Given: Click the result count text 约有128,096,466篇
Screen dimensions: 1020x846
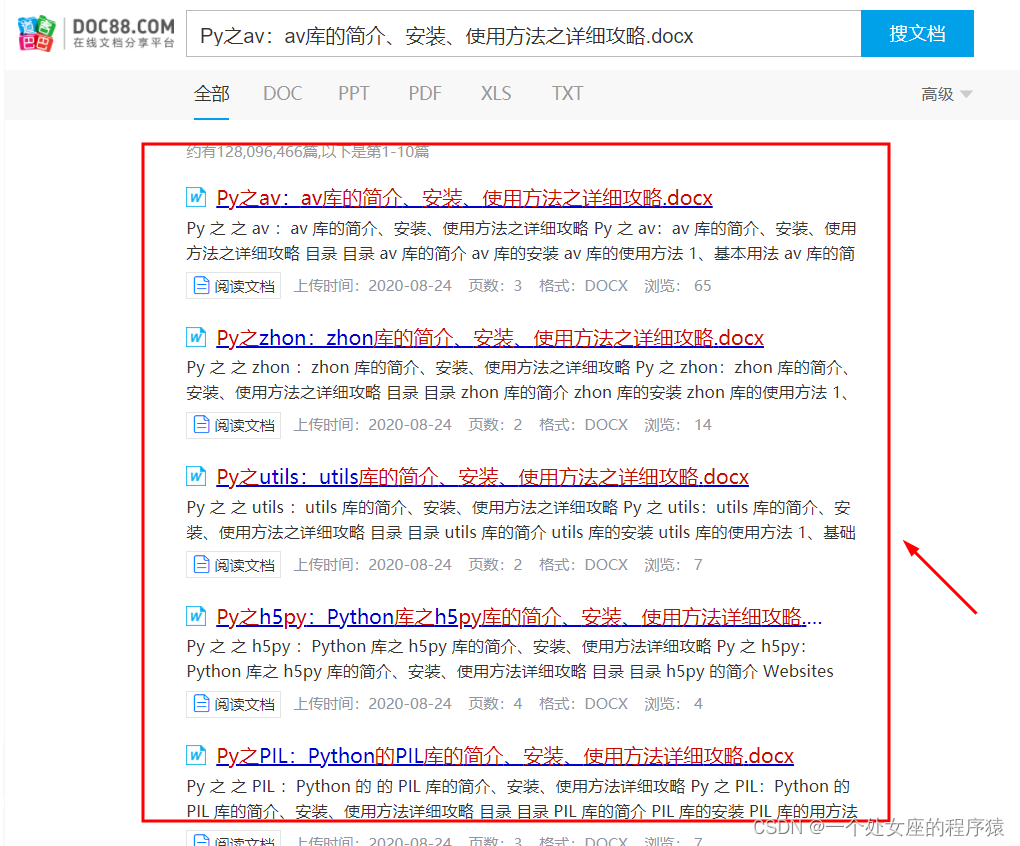Looking at the screenshot, I should click(x=308, y=152).
